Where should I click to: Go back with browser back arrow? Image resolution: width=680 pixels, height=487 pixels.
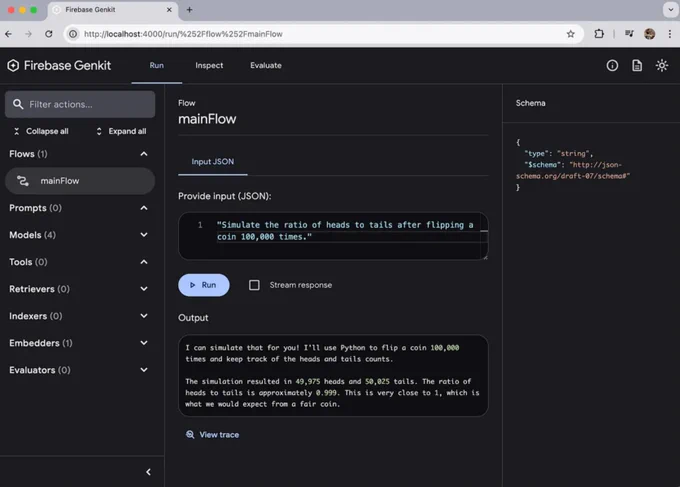(9, 34)
